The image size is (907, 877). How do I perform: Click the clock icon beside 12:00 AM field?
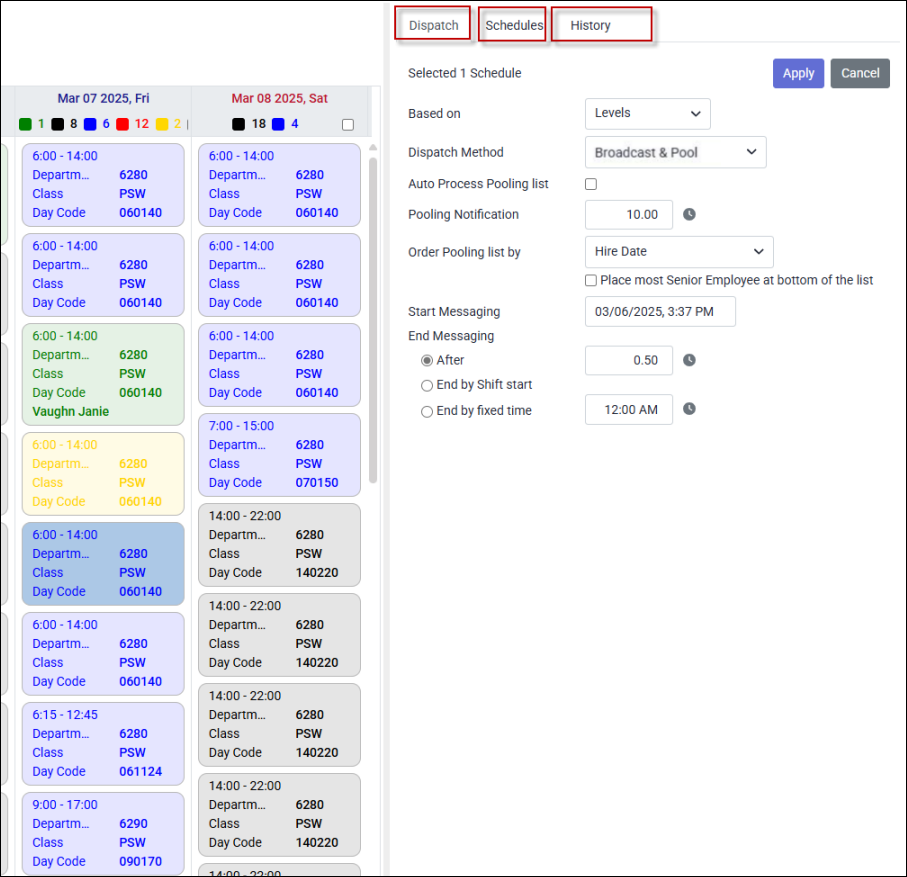click(x=689, y=408)
